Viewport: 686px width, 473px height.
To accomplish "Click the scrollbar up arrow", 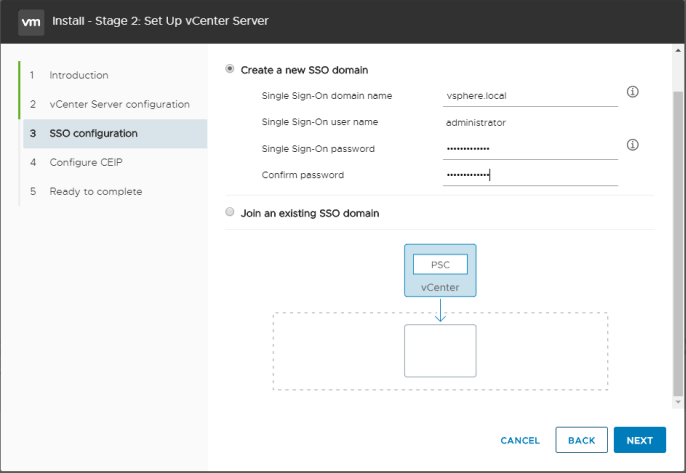I will click(x=678, y=50).
